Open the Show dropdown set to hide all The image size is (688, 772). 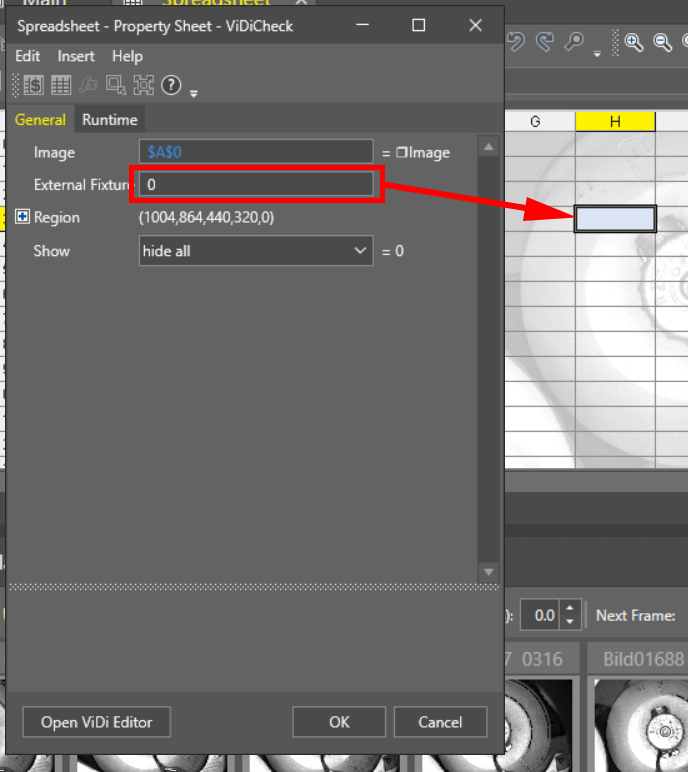(x=256, y=251)
